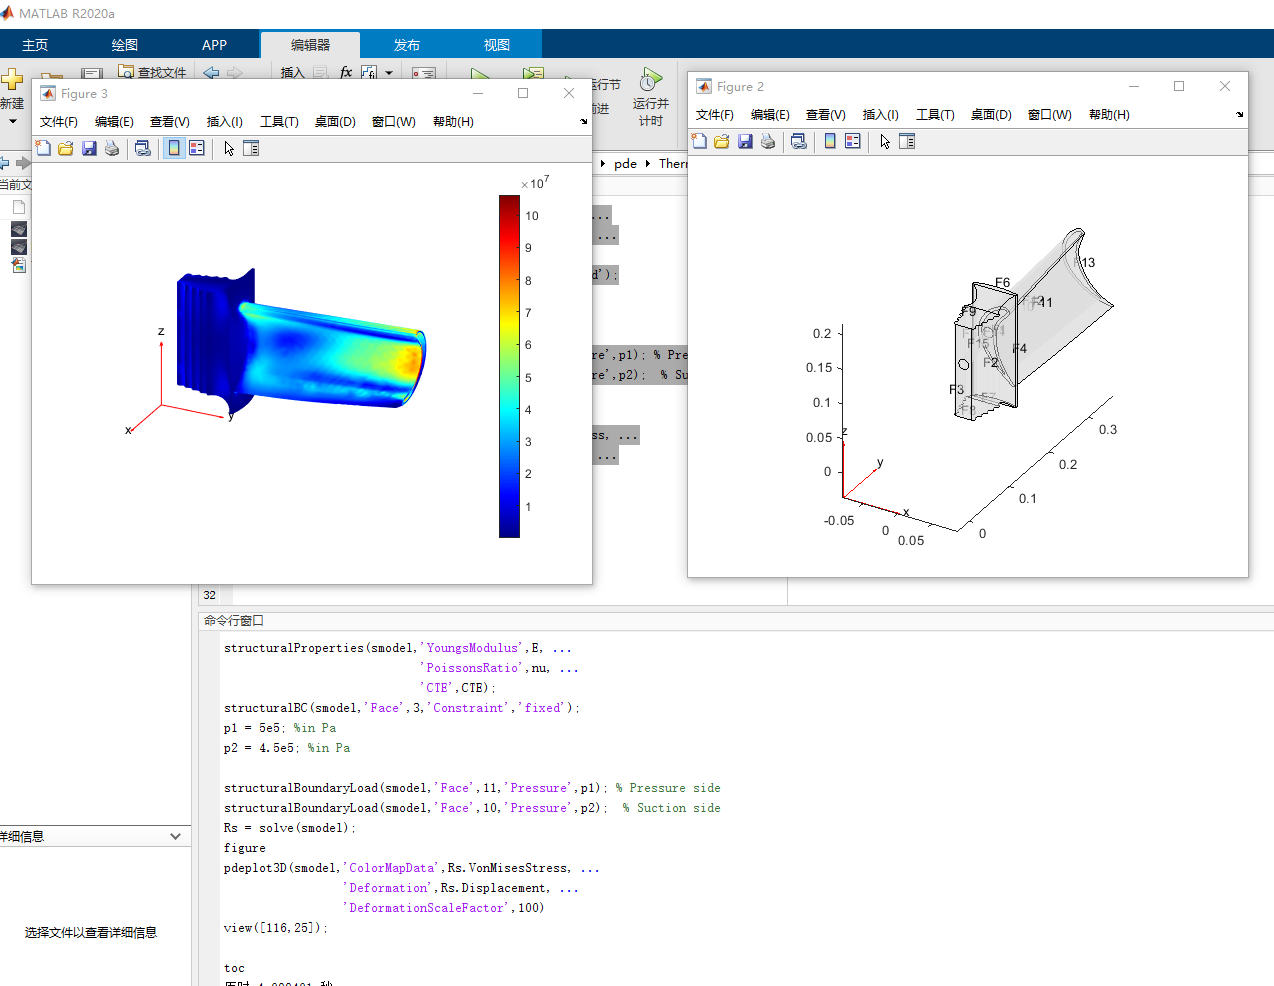This screenshot has width=1274, height=986.
Task: Open the insert function dropdown arrow
Action: pos(389,72)
